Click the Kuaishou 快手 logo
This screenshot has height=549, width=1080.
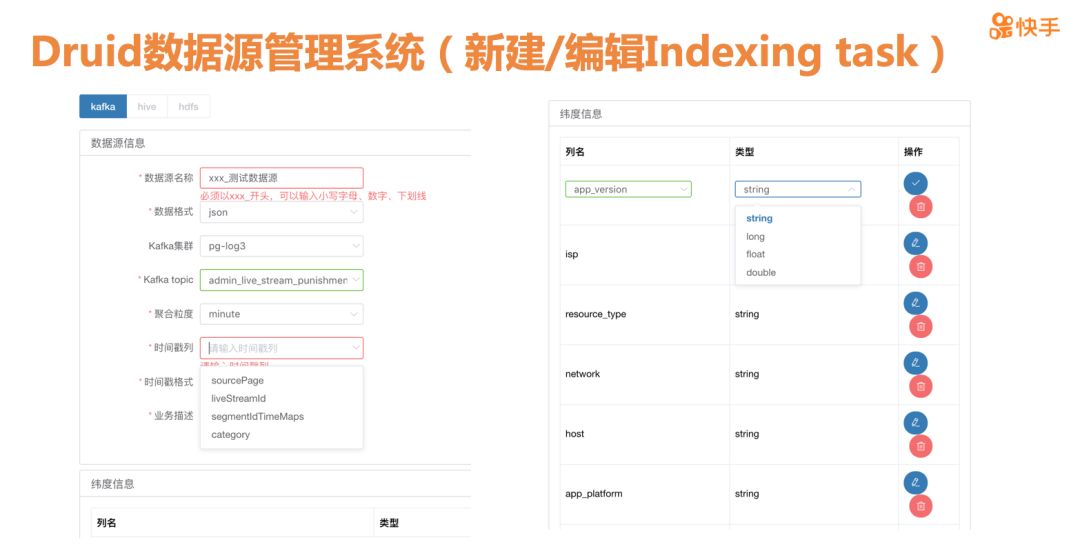pos(1024,26)
